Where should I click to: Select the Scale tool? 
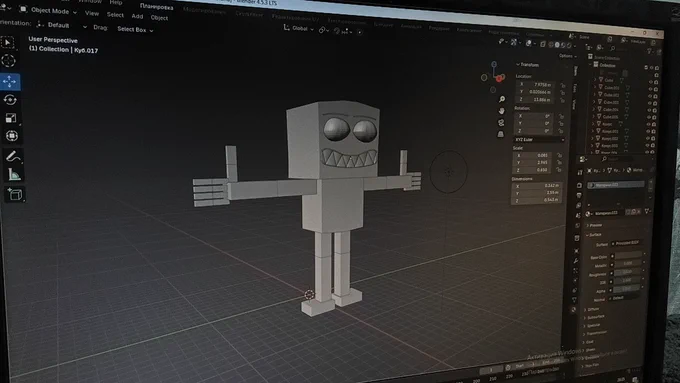point(11,118)
